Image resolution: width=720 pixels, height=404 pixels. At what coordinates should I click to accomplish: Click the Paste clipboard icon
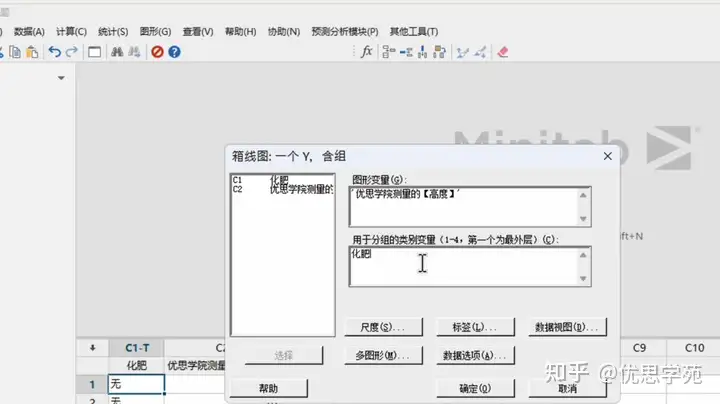click(32, 52)
